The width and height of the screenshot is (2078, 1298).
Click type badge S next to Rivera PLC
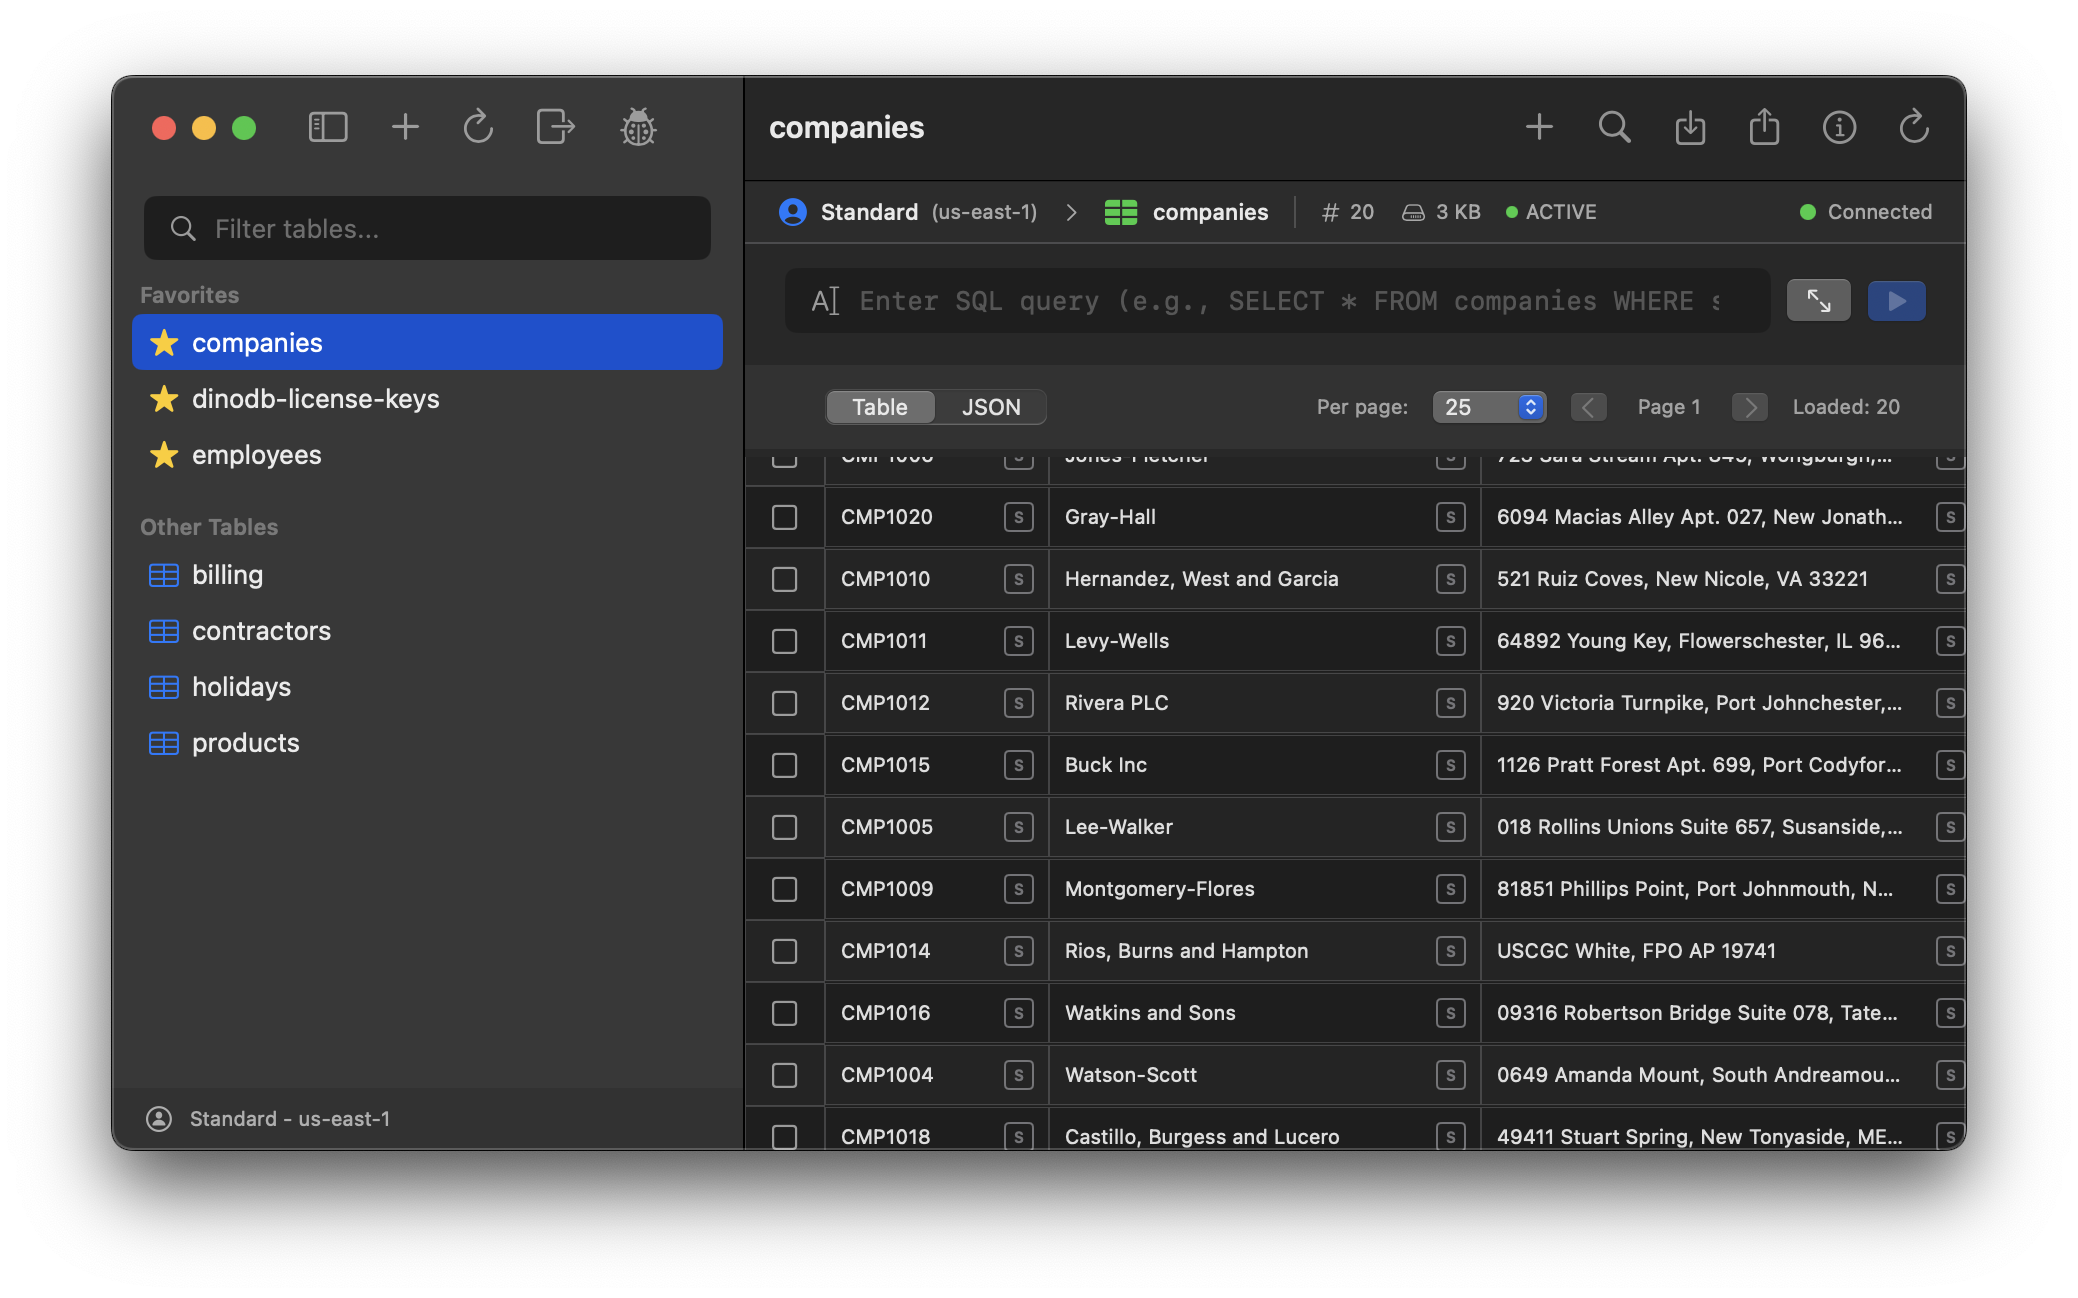tap(1450, 703)
